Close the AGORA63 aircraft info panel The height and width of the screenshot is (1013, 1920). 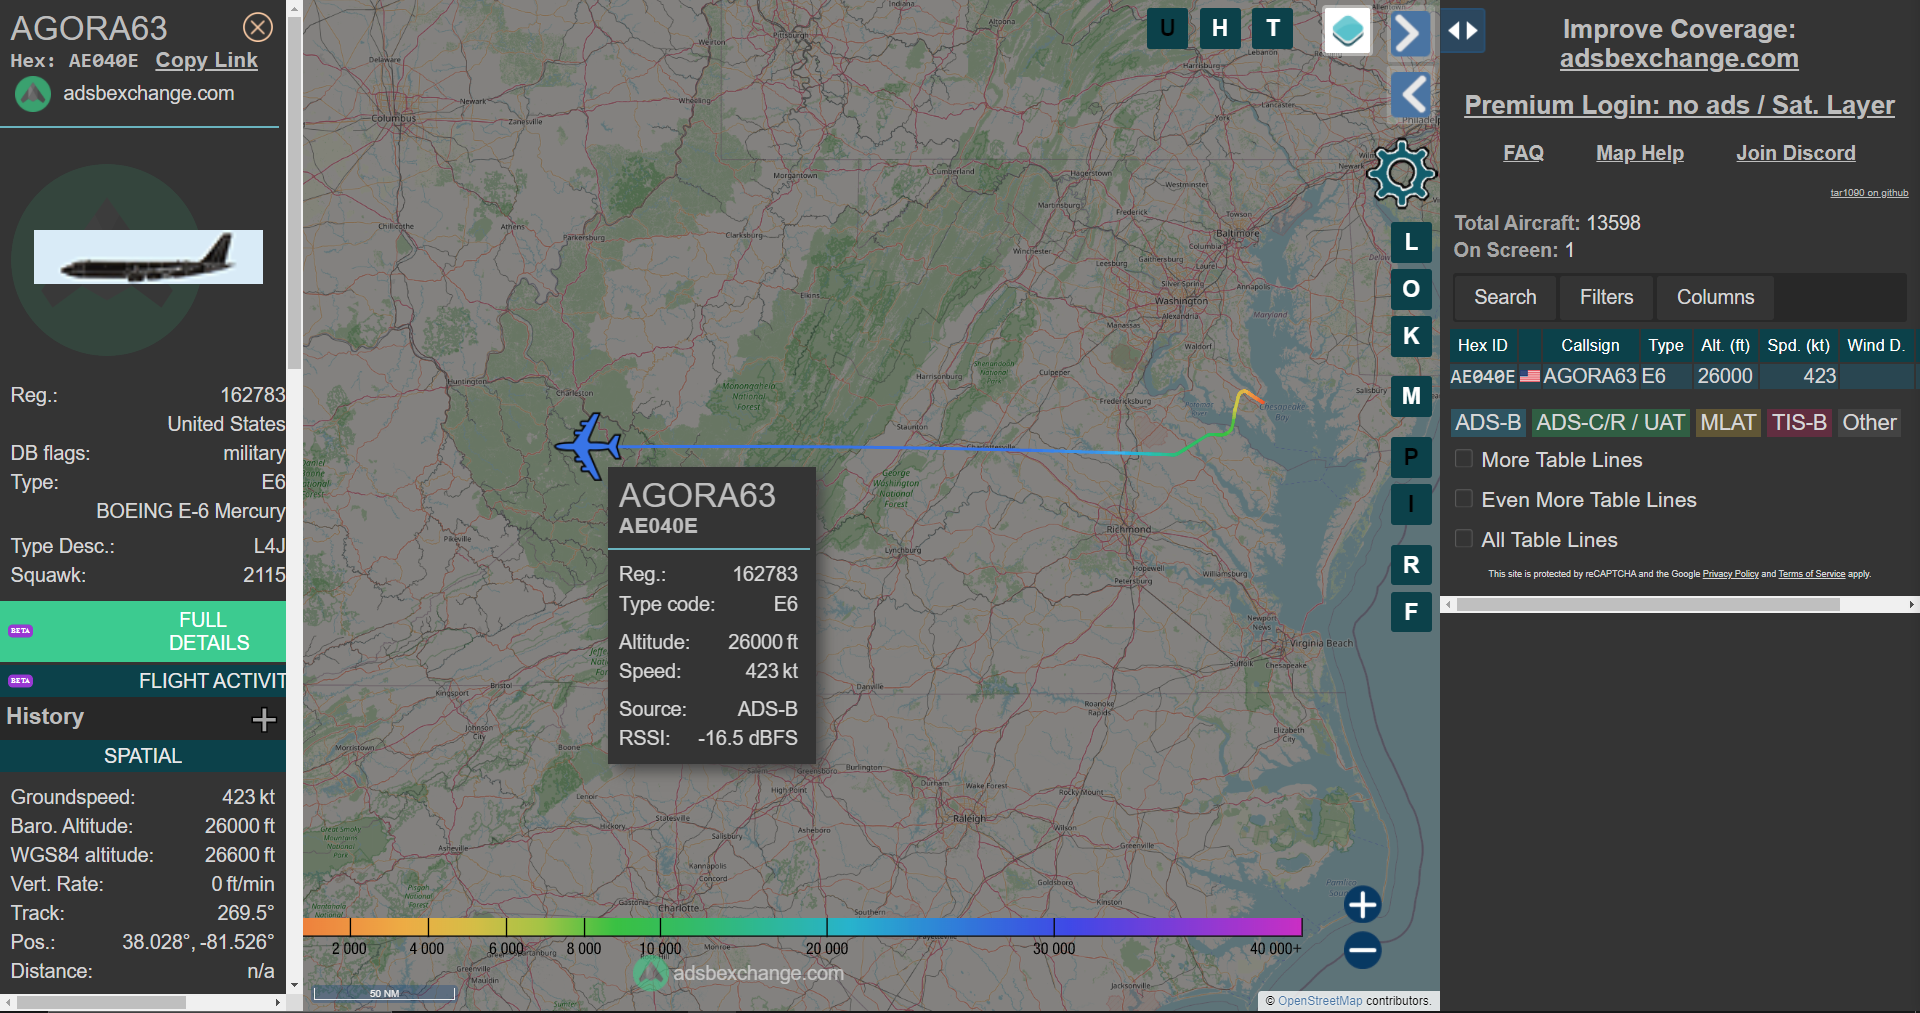coord(258,27)
